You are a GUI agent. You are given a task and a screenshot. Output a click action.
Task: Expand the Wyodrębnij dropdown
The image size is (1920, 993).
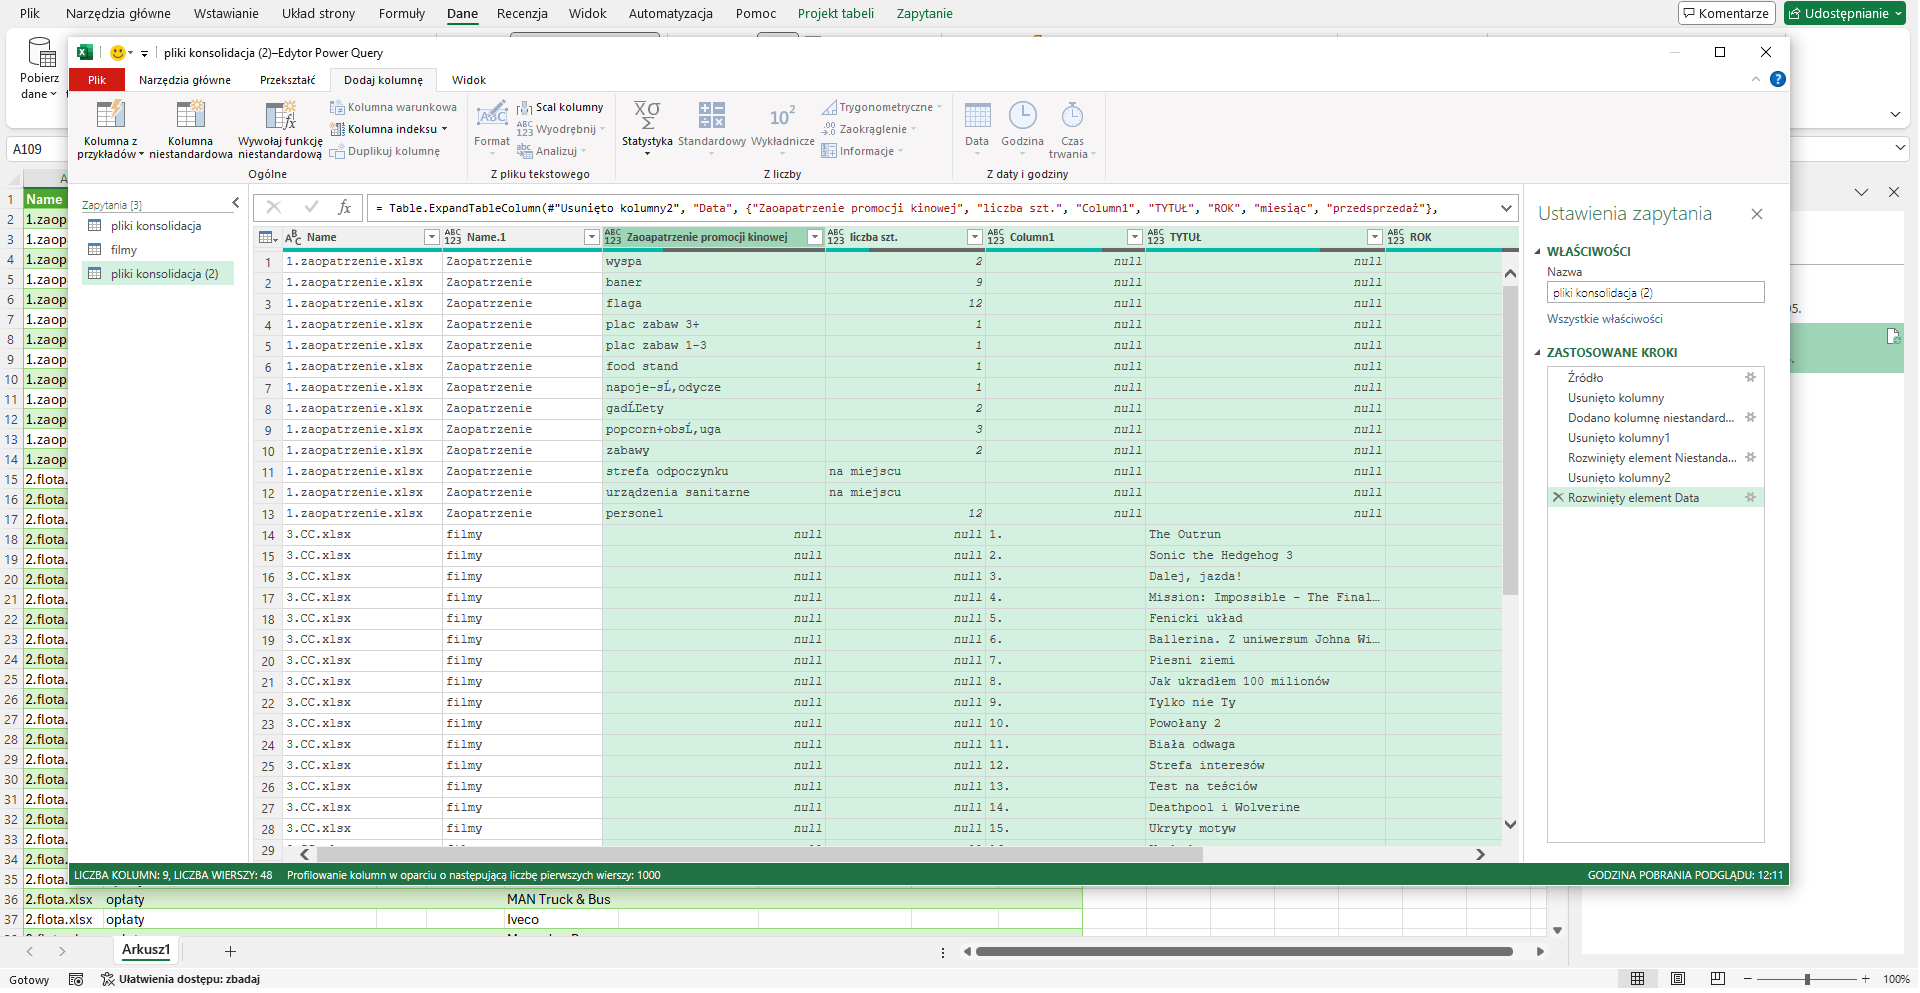pyautogui.click(x=600, y=129)
